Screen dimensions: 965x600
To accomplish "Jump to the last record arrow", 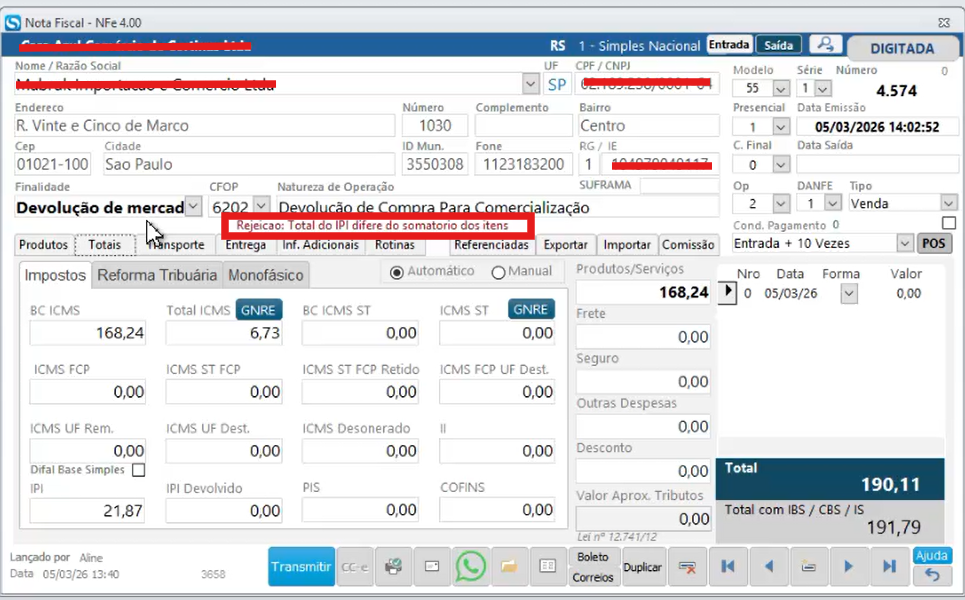I will (889, 566).
